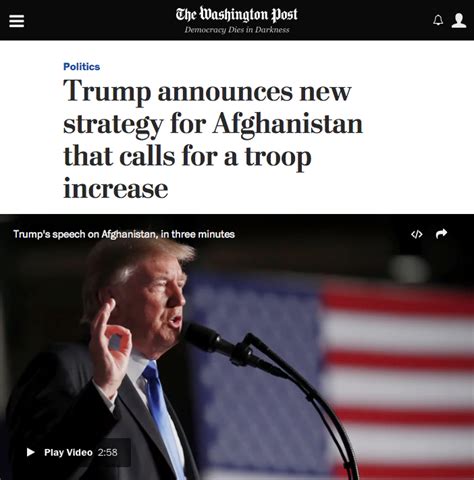Open the hamburger navigation menu
474x480 pixels.
(x=16, y=21)
